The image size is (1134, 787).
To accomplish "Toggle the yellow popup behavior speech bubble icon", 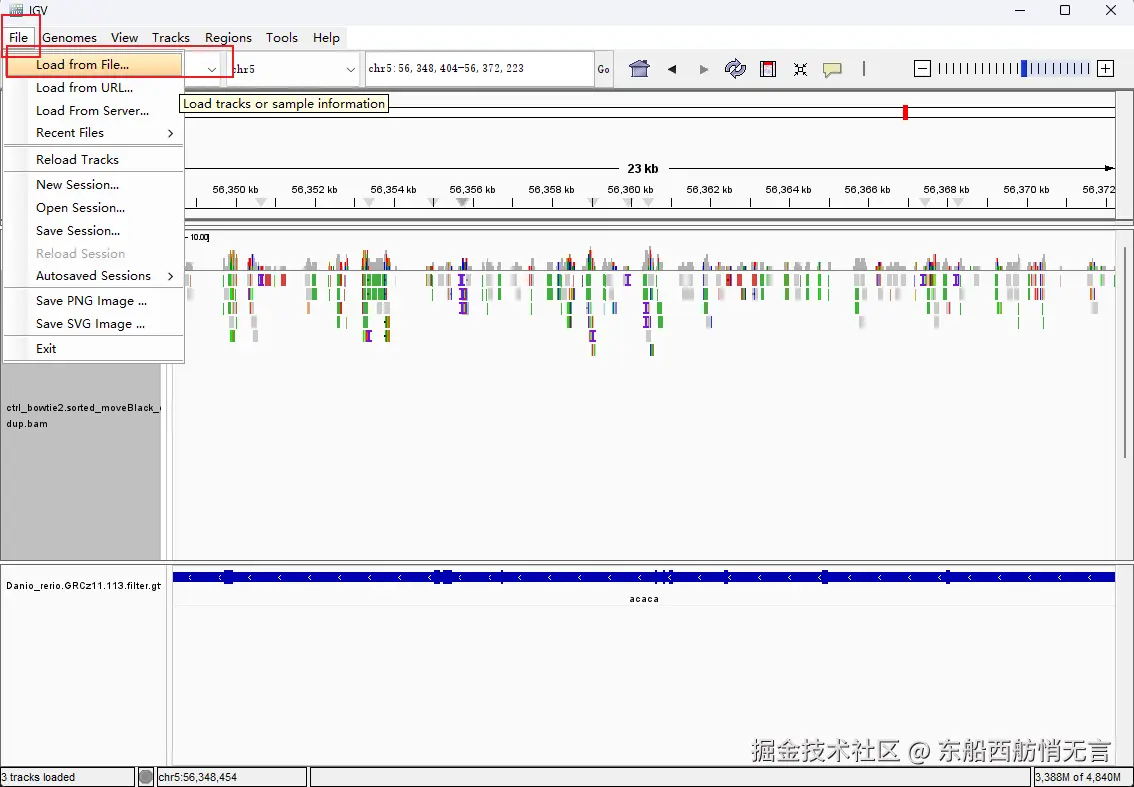I will (x=832, y=69).
